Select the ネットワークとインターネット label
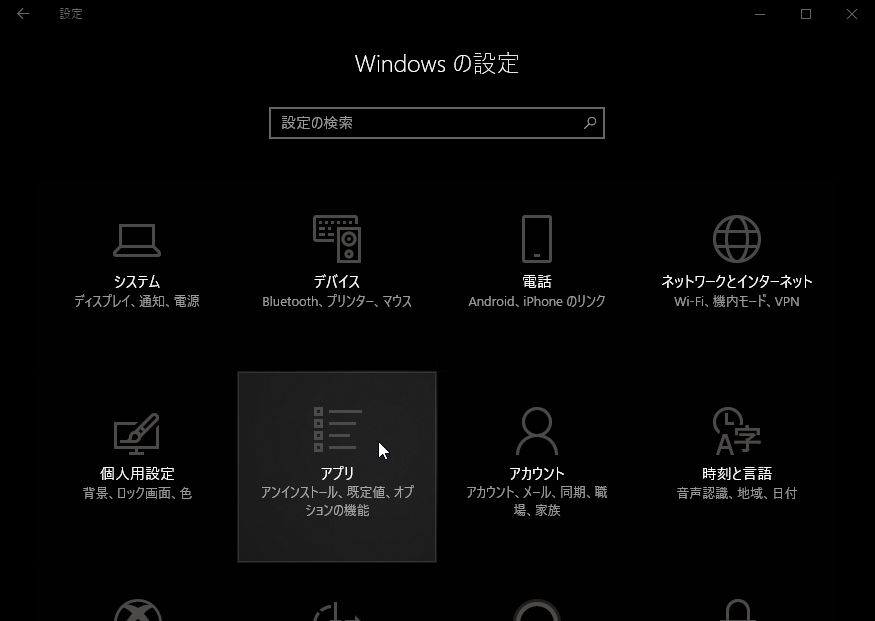875x621 pixels. point(736,282)
